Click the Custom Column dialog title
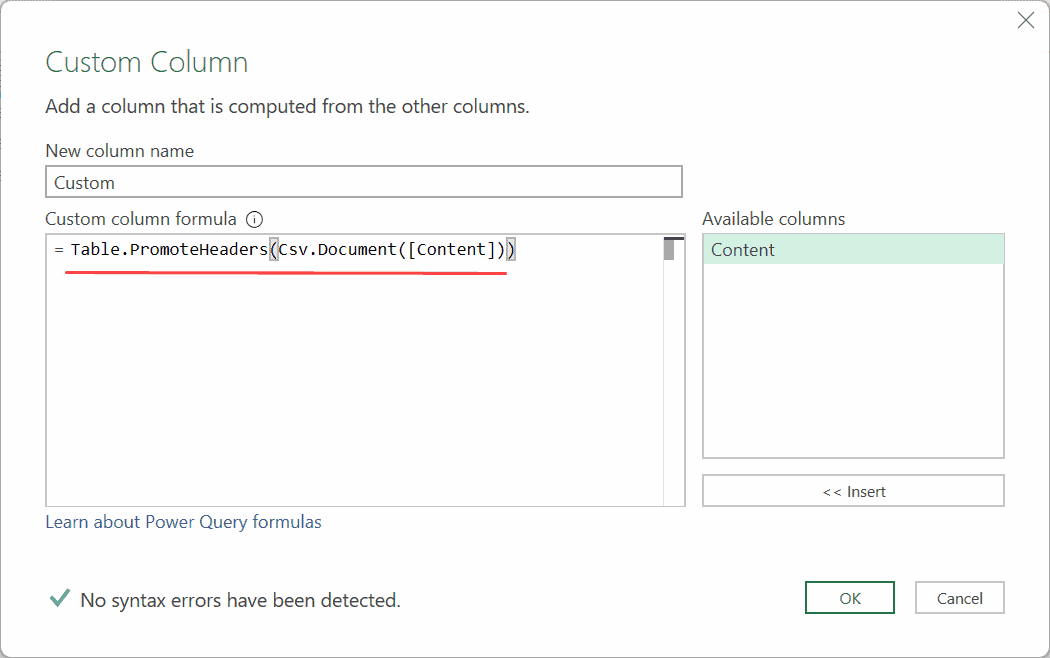1050x658 pixels. (146, 62)
